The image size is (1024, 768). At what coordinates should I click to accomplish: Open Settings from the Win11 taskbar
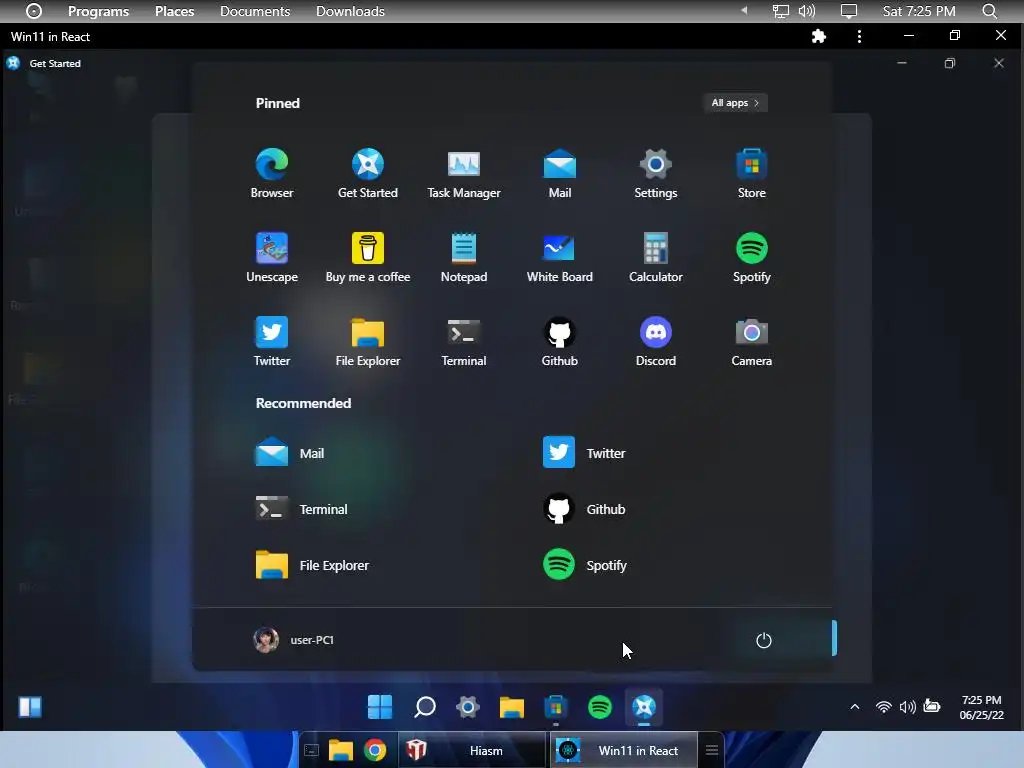[468, 707]
